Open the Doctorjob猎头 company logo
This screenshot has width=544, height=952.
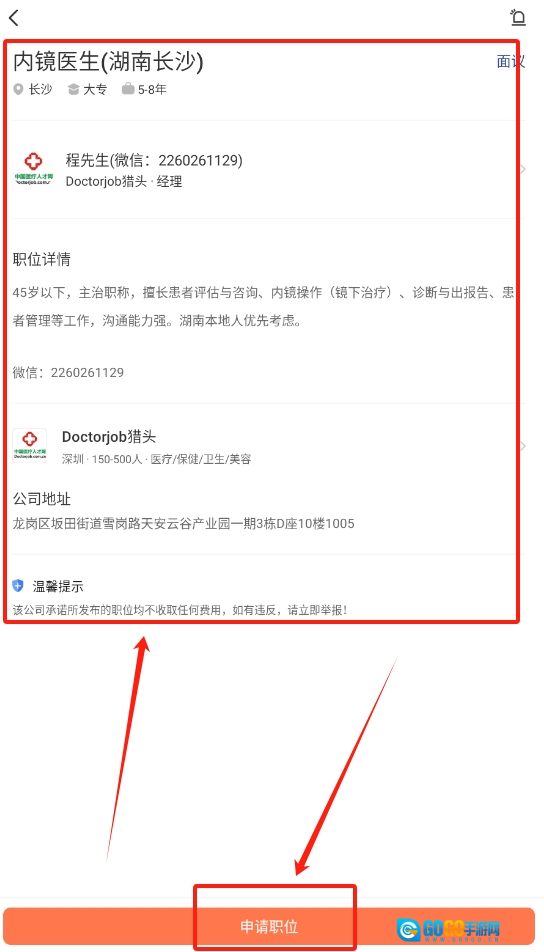pyautogui.click(x=30, y=445)
